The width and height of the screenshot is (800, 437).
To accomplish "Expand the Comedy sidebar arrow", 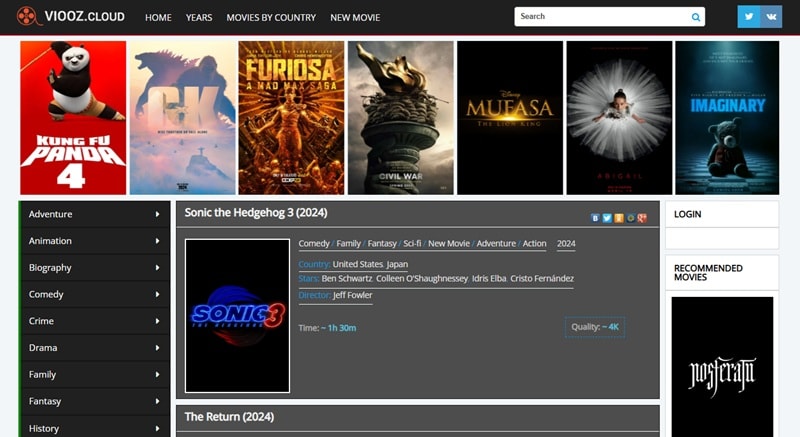I will (x=157, y=294).
